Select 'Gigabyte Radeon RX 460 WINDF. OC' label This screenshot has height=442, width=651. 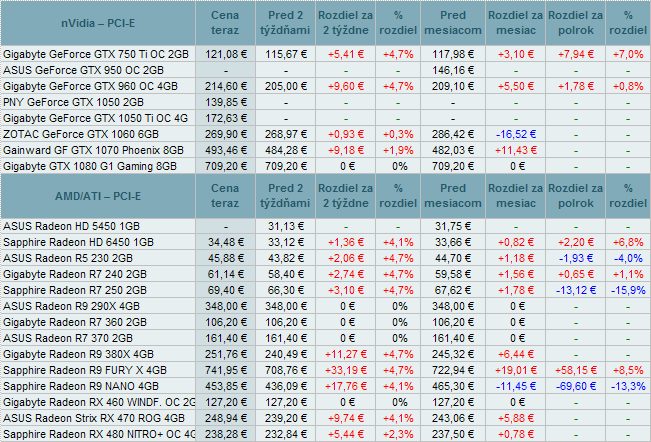click(x=99, y=403)
